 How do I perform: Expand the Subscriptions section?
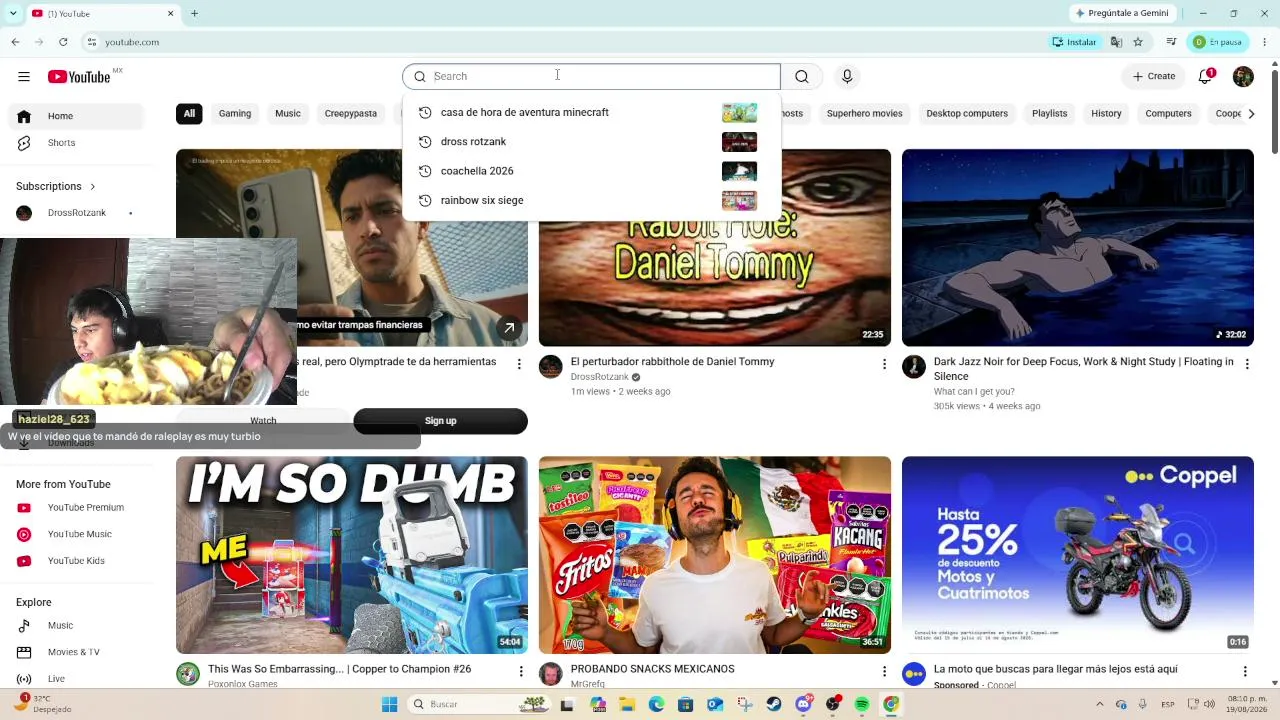click(56, 186)
